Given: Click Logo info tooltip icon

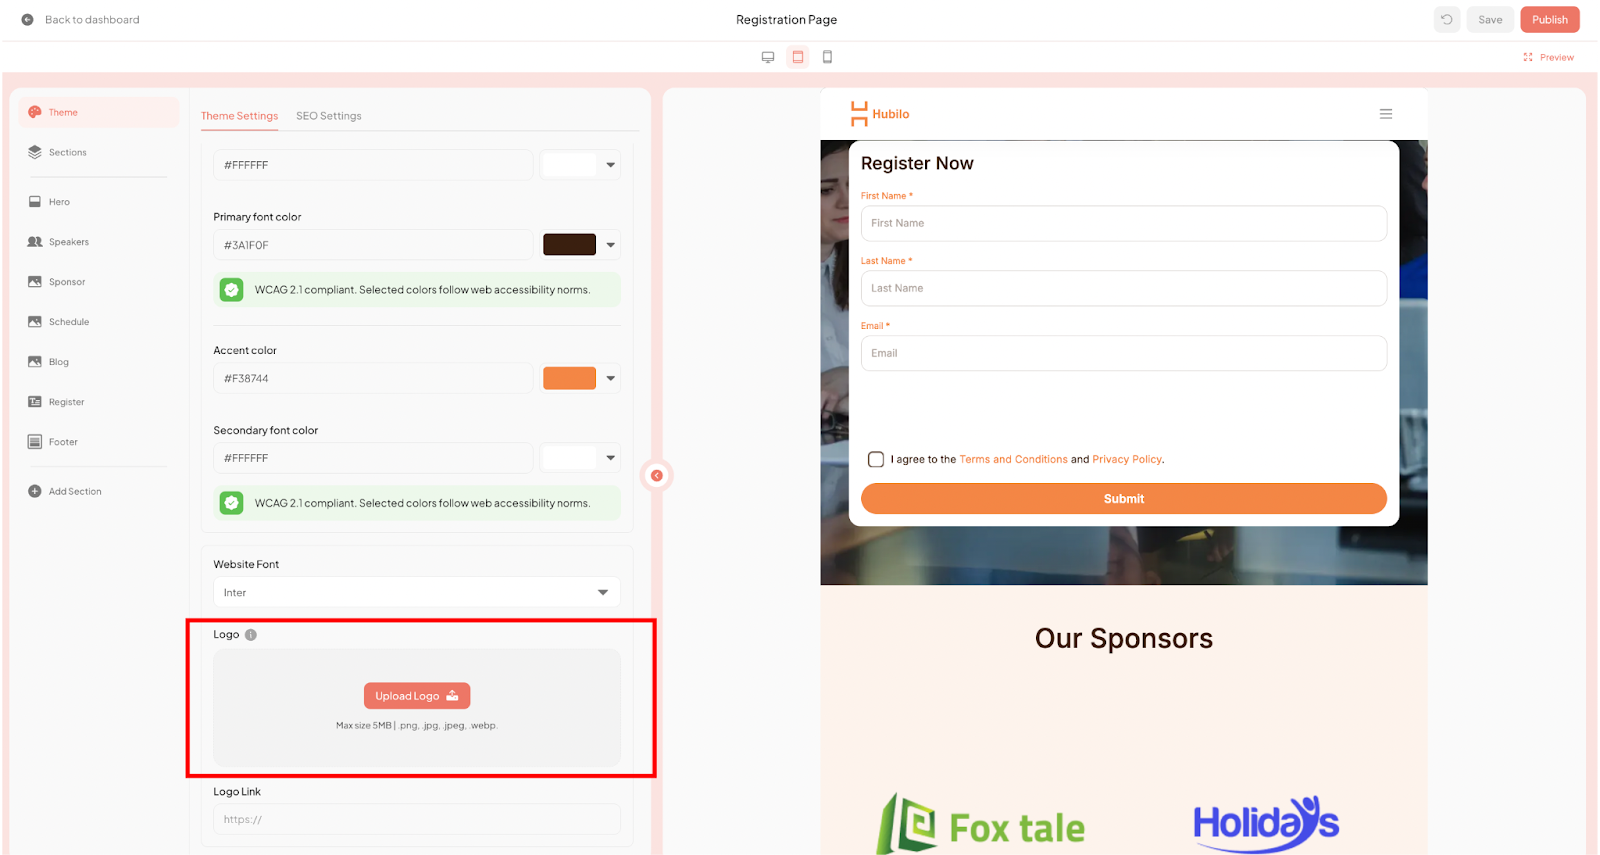Looking at the screenshot, I should pos(251,635).
